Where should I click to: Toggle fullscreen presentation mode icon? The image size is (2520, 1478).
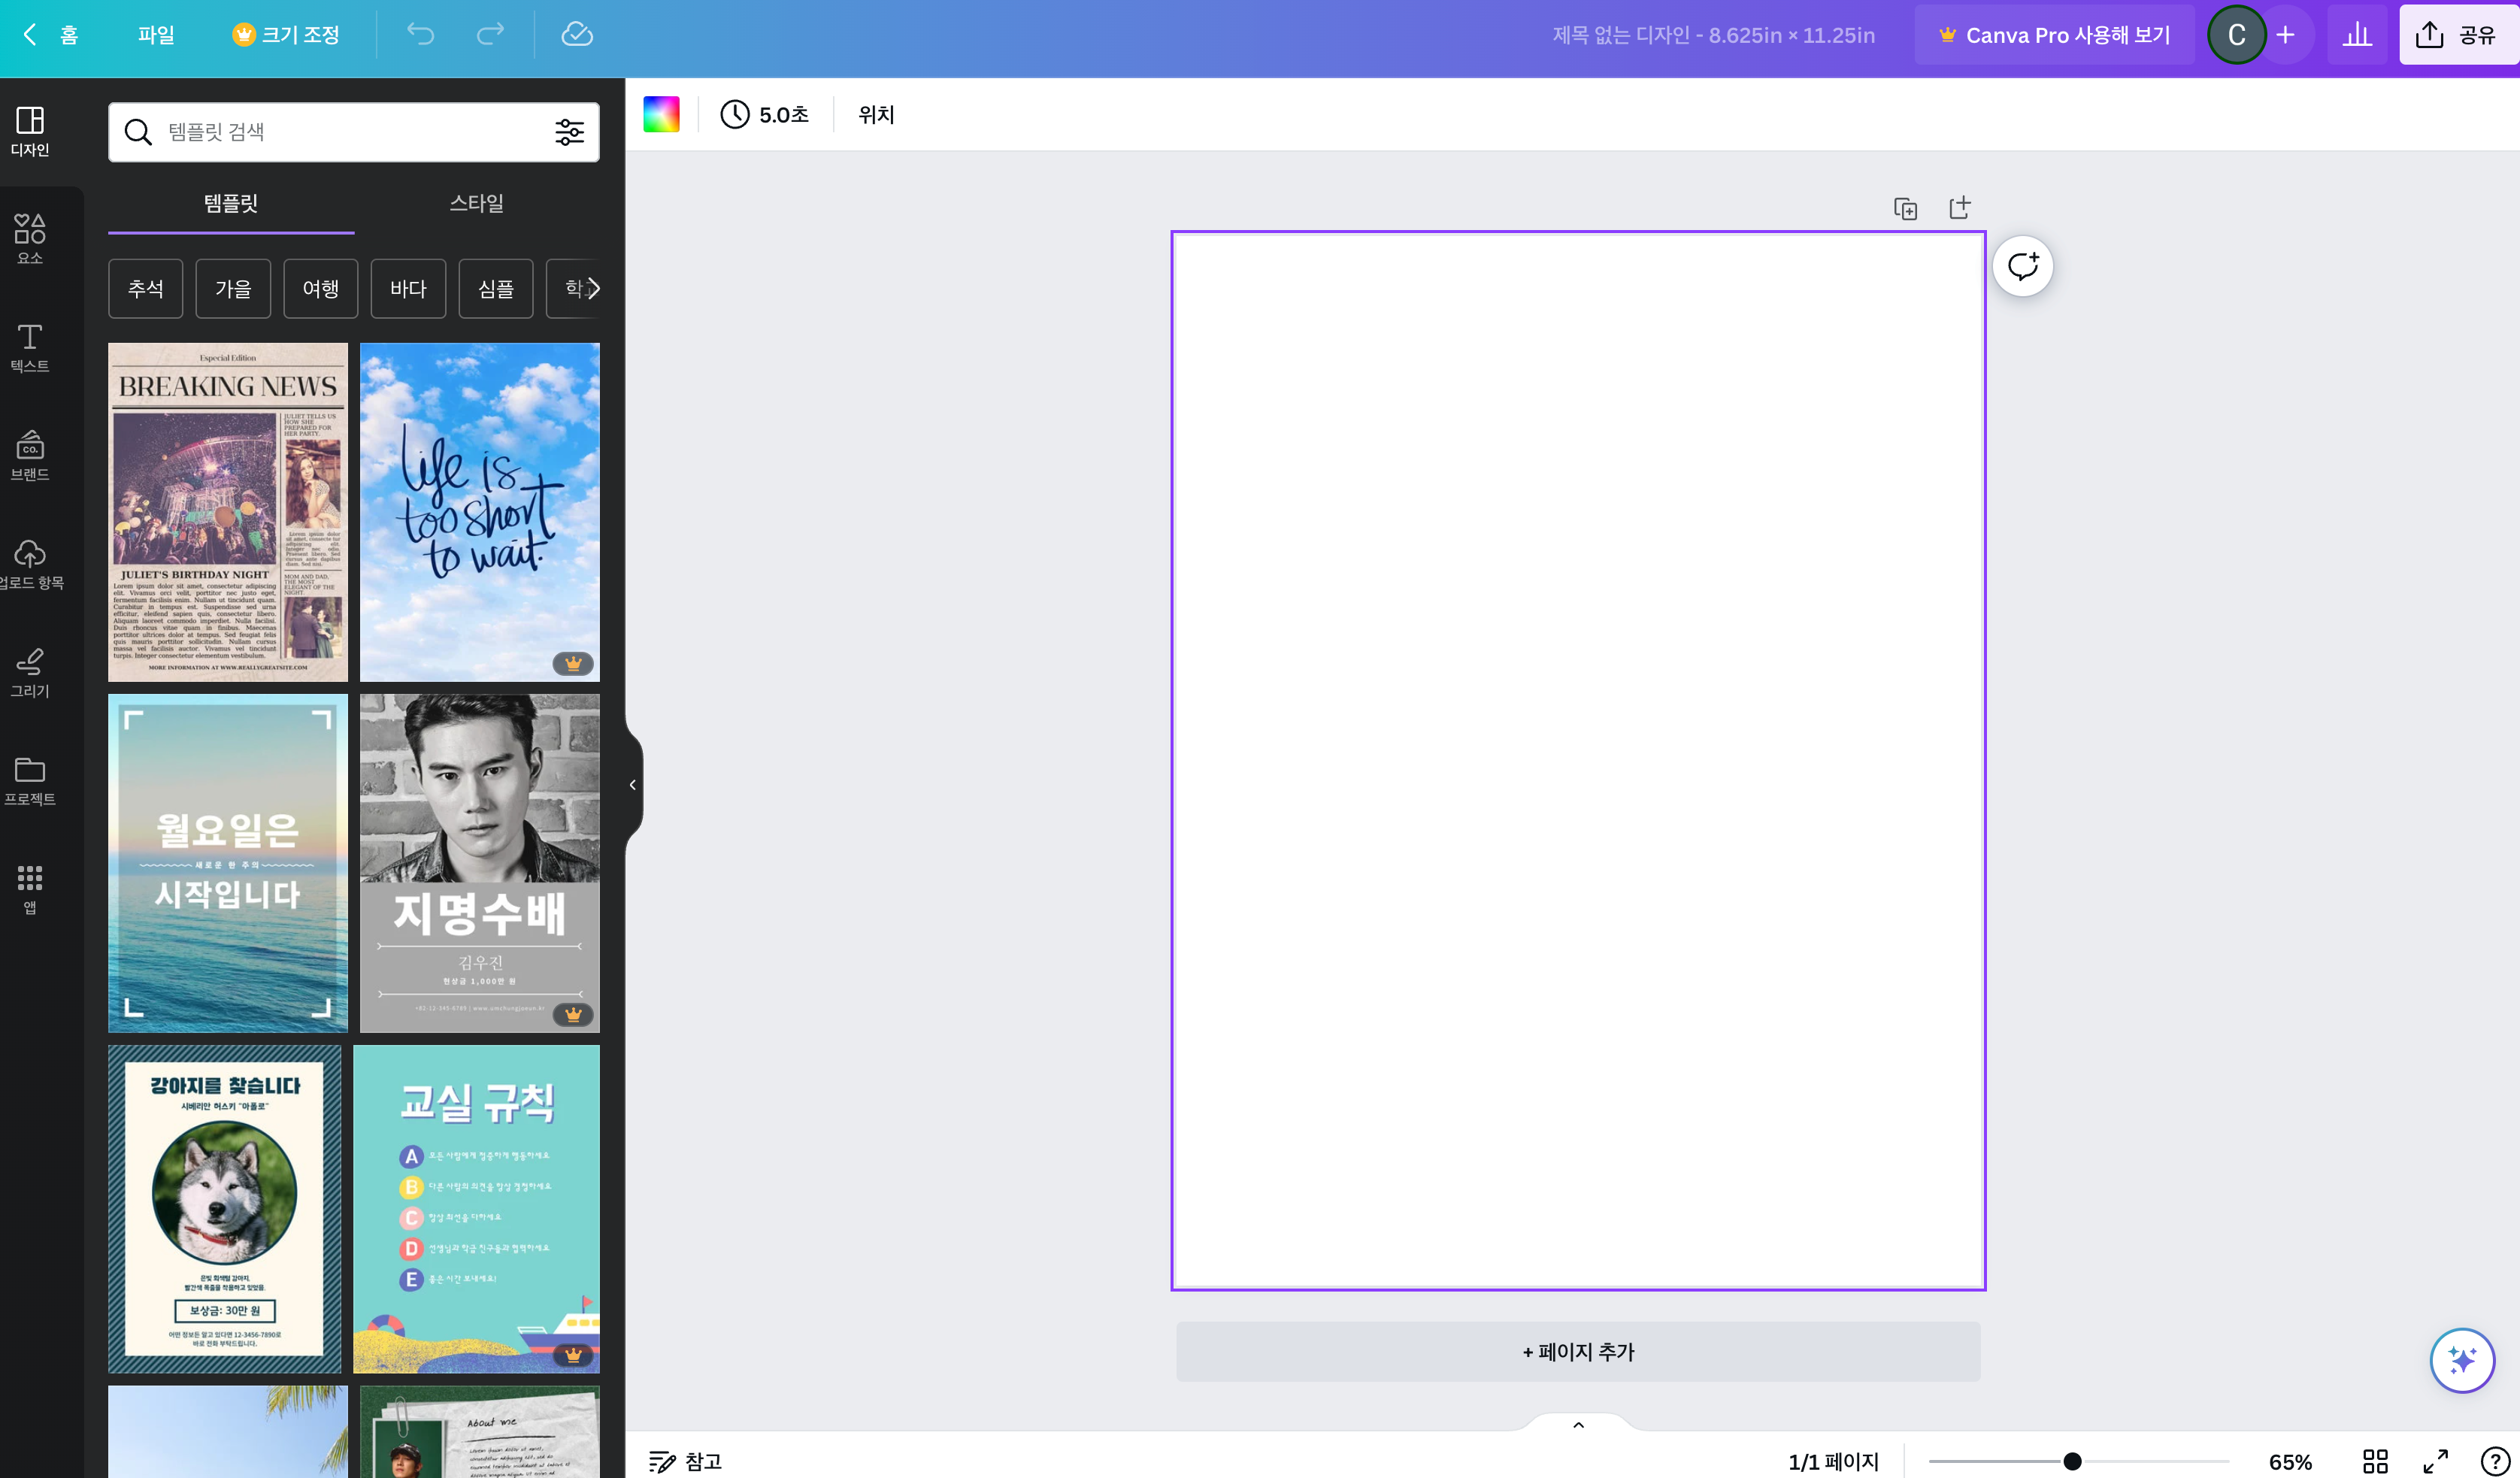pos(2435,1461)
